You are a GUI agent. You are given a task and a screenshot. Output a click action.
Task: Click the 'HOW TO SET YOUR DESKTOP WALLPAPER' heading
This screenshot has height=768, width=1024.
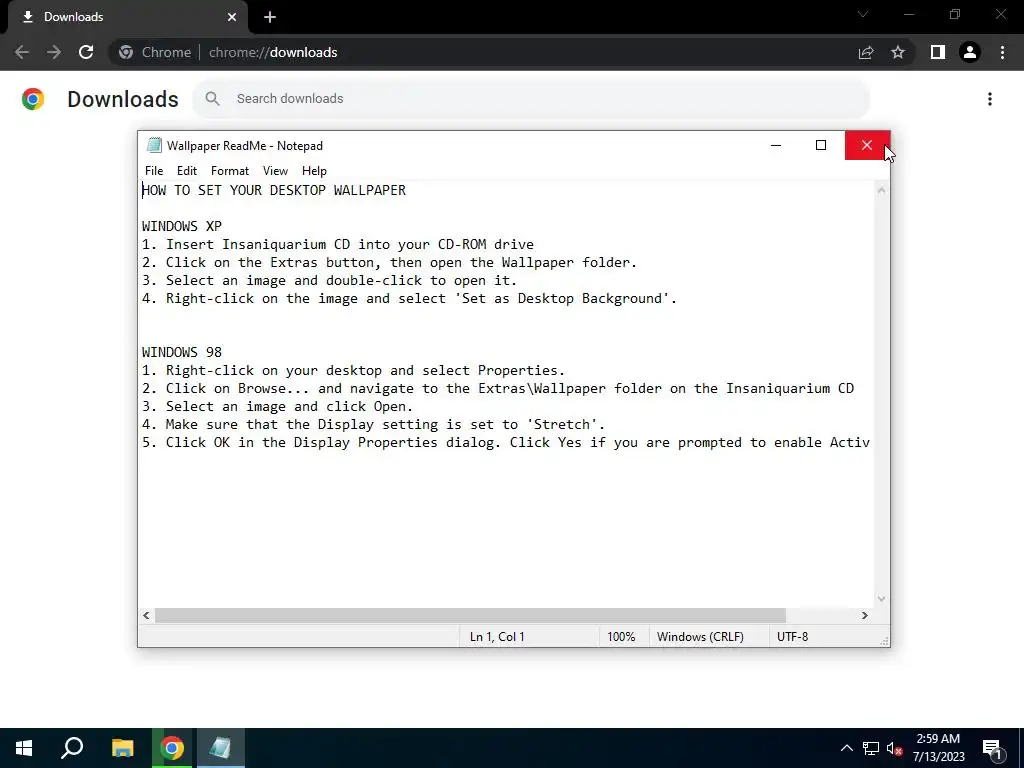click(274, 190)
